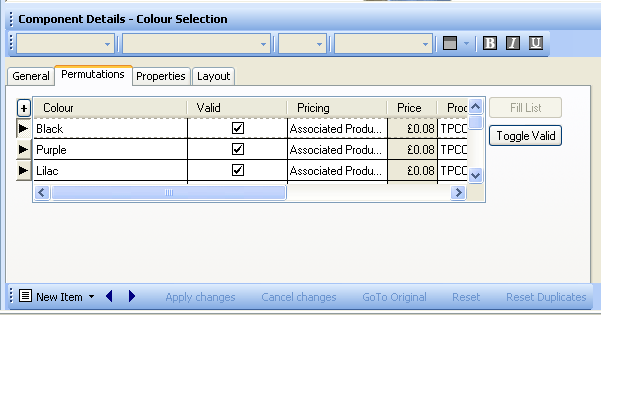Open the General tab
The width and height of the screenshot is (640, 400).
pos(31,76)
